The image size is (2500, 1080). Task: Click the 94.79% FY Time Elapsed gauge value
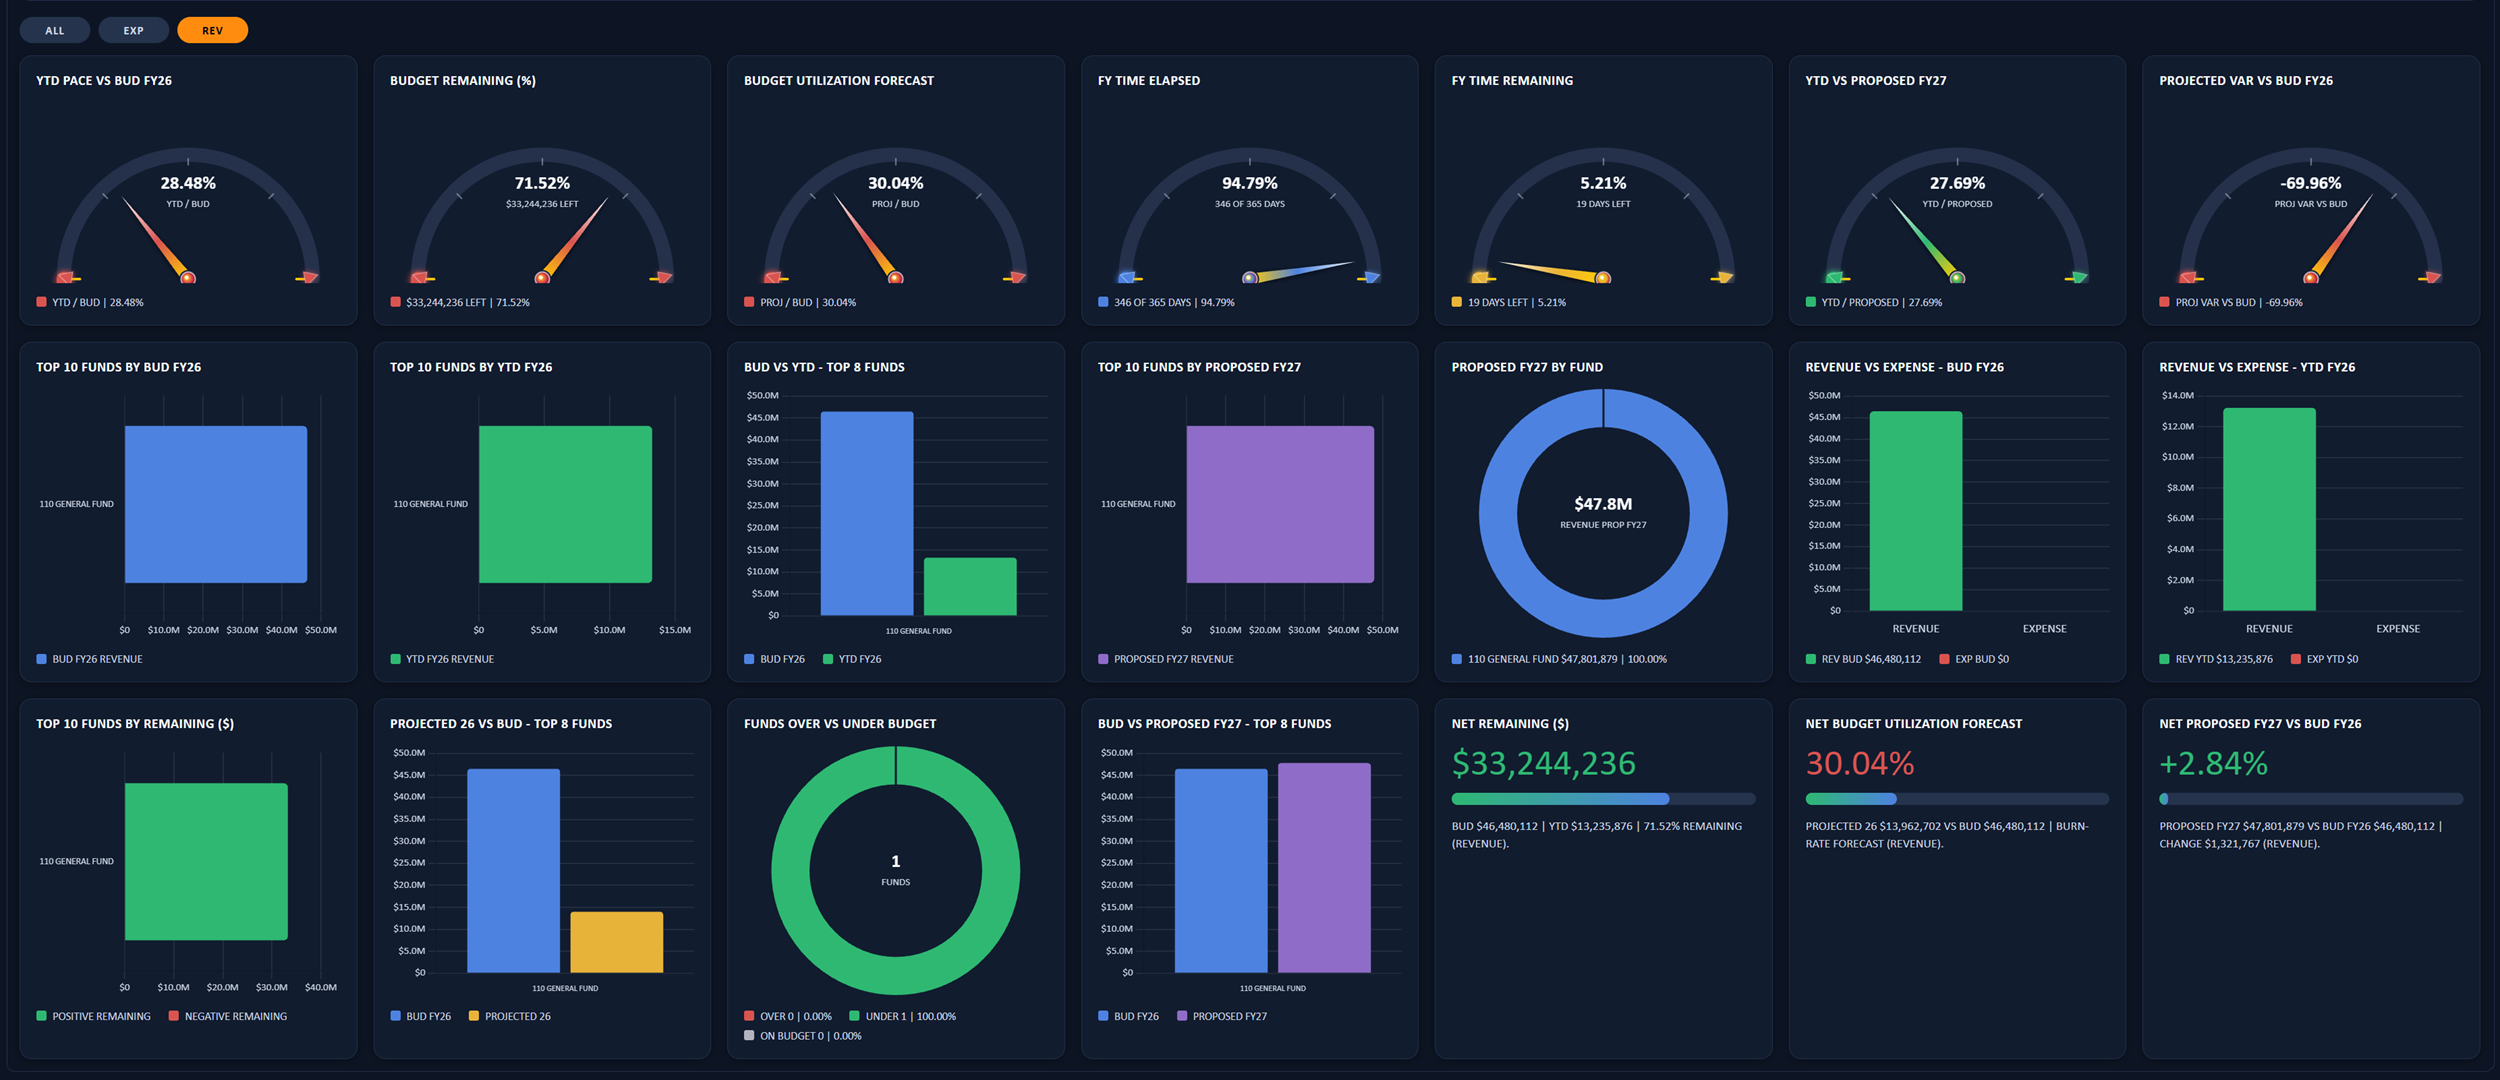[x=1250, y=183]
